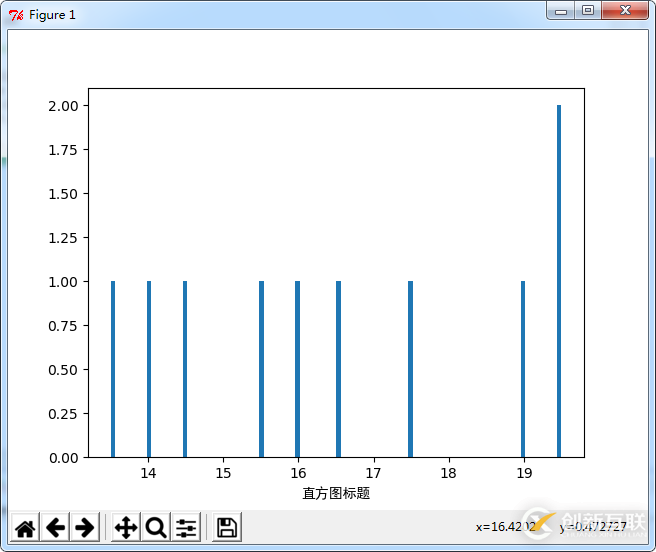This screenshot has height=552, width=656.
Task: Click the x-axis tick label 18
Action: 448,473
